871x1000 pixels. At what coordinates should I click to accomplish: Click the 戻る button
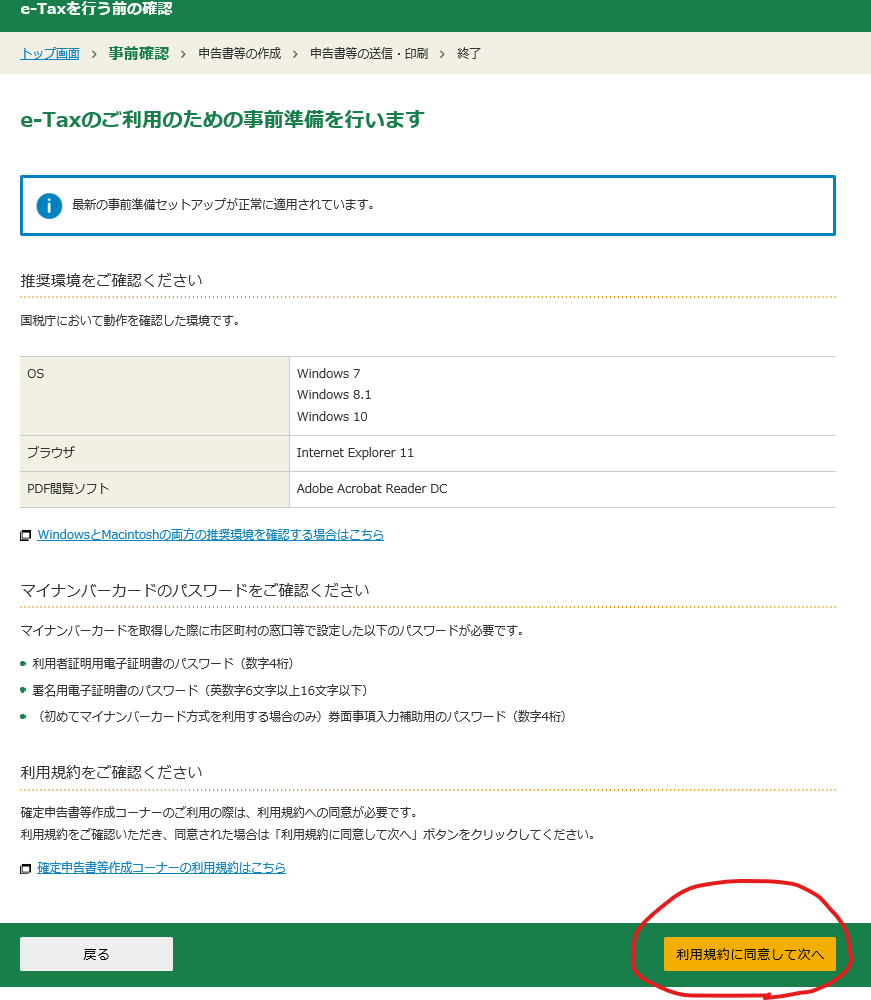tap(96, 954)
